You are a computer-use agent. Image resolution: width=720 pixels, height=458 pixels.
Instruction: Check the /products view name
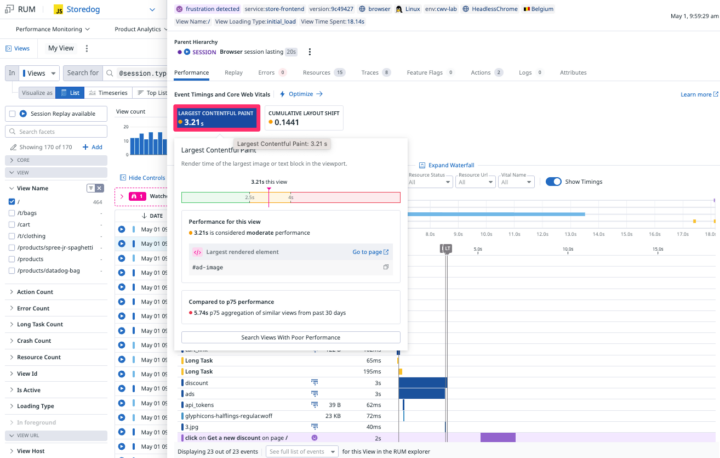click(12, 259)
